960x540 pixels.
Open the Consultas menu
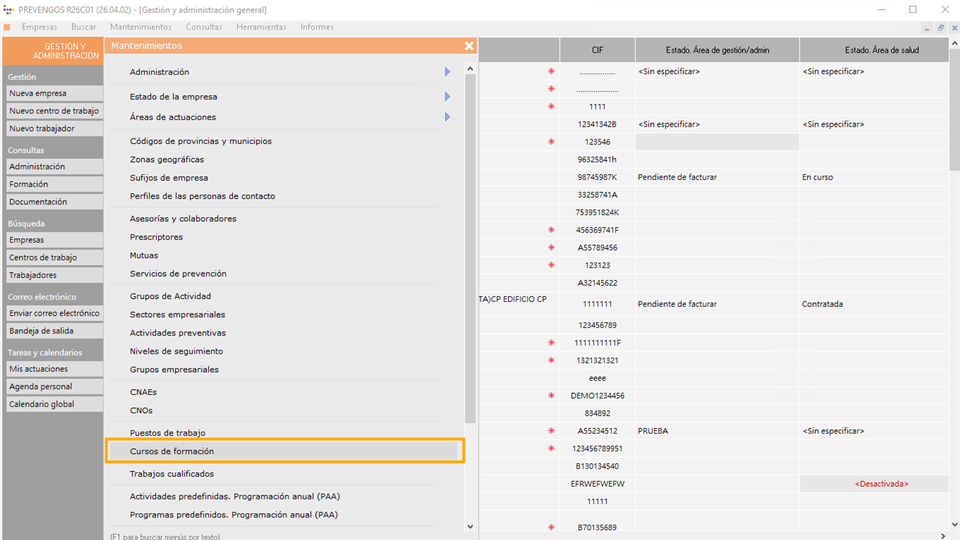[204, 27]
